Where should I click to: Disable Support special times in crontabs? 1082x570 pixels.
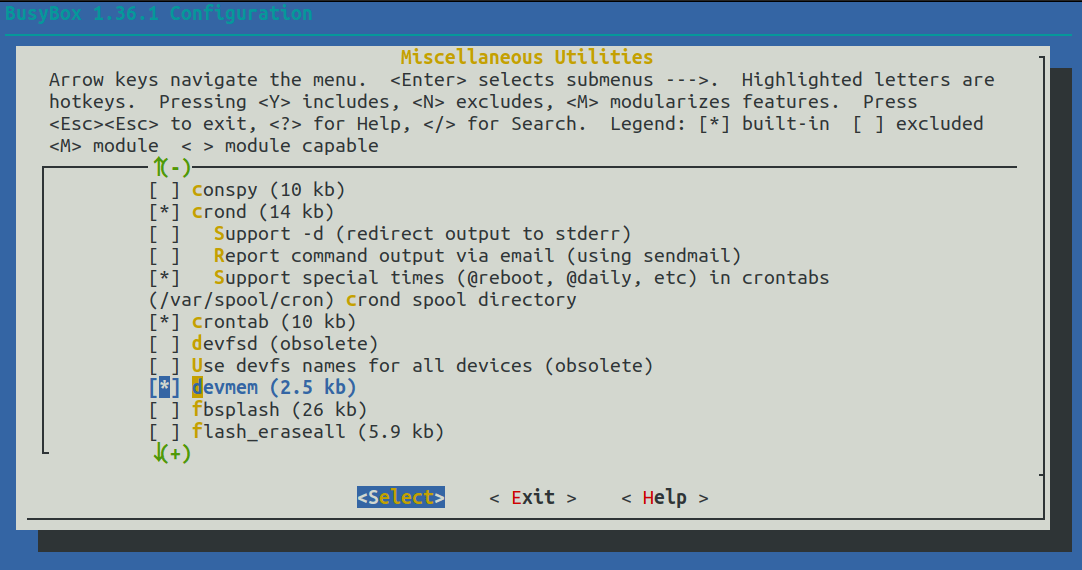(x=165, y=278)
